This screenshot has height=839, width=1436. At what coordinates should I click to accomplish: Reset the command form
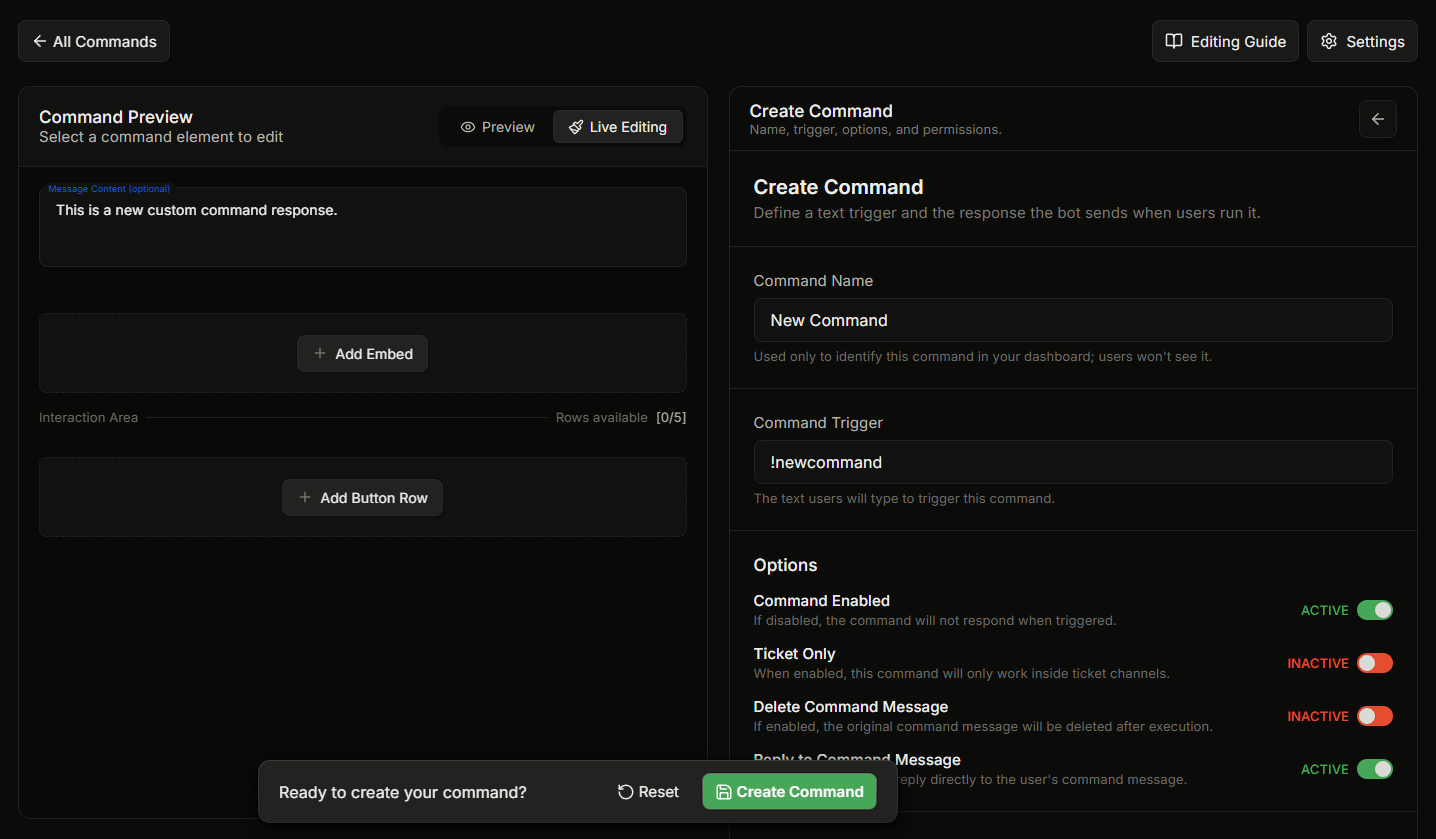tap(648, 792)
